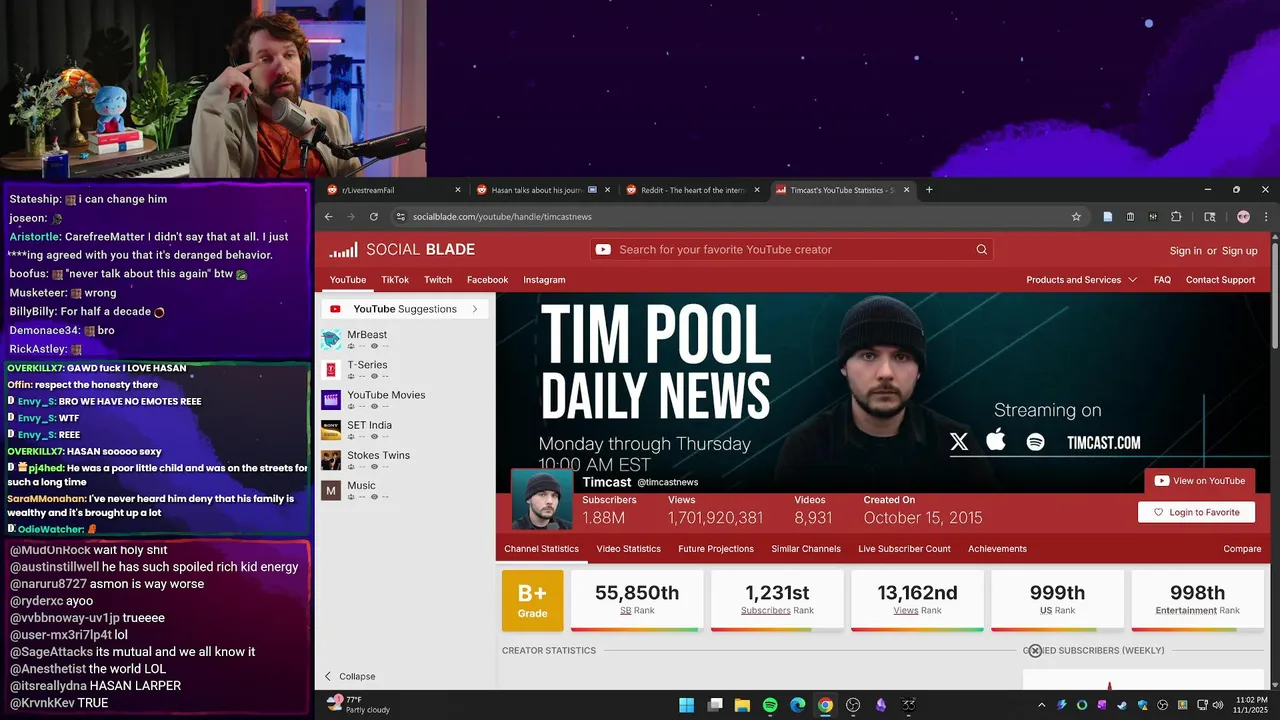
Task: Go back using the browser back arrow
Action: (x=328, y=216)
